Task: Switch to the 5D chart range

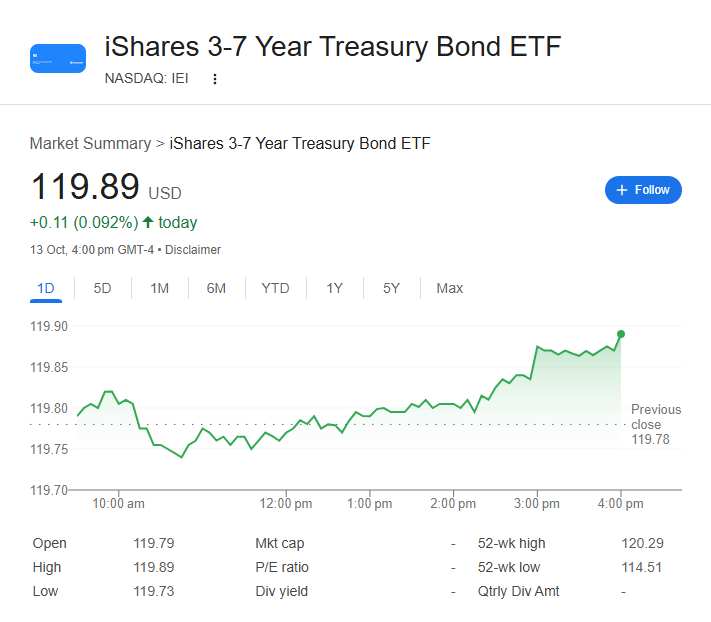Action: coord(102,288)
